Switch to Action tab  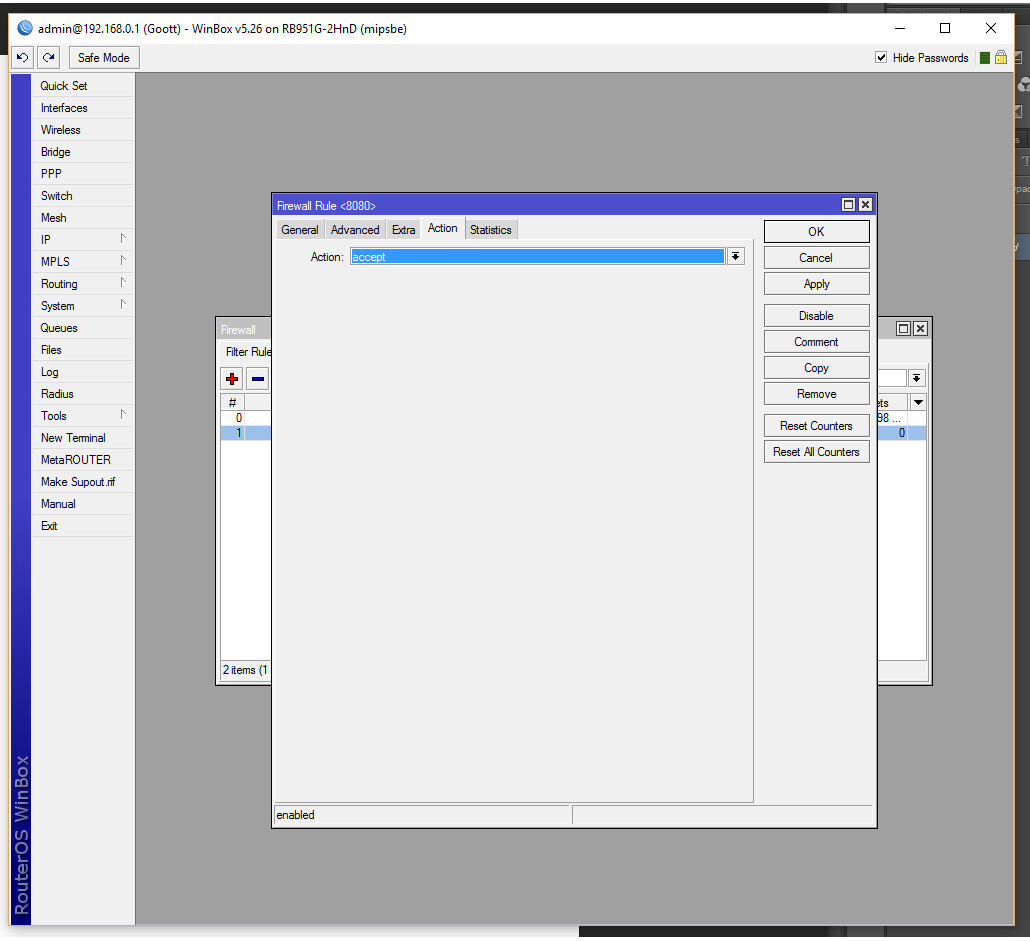pyautogui.click(x=443, y=229)
